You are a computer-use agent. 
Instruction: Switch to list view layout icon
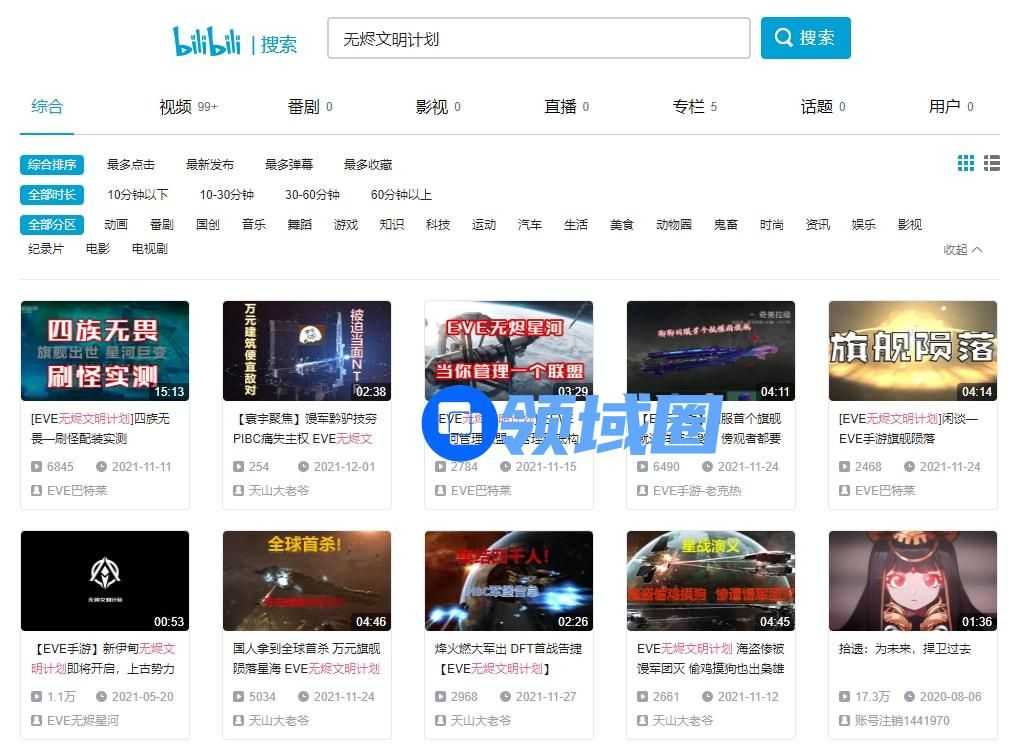point(992,163)
